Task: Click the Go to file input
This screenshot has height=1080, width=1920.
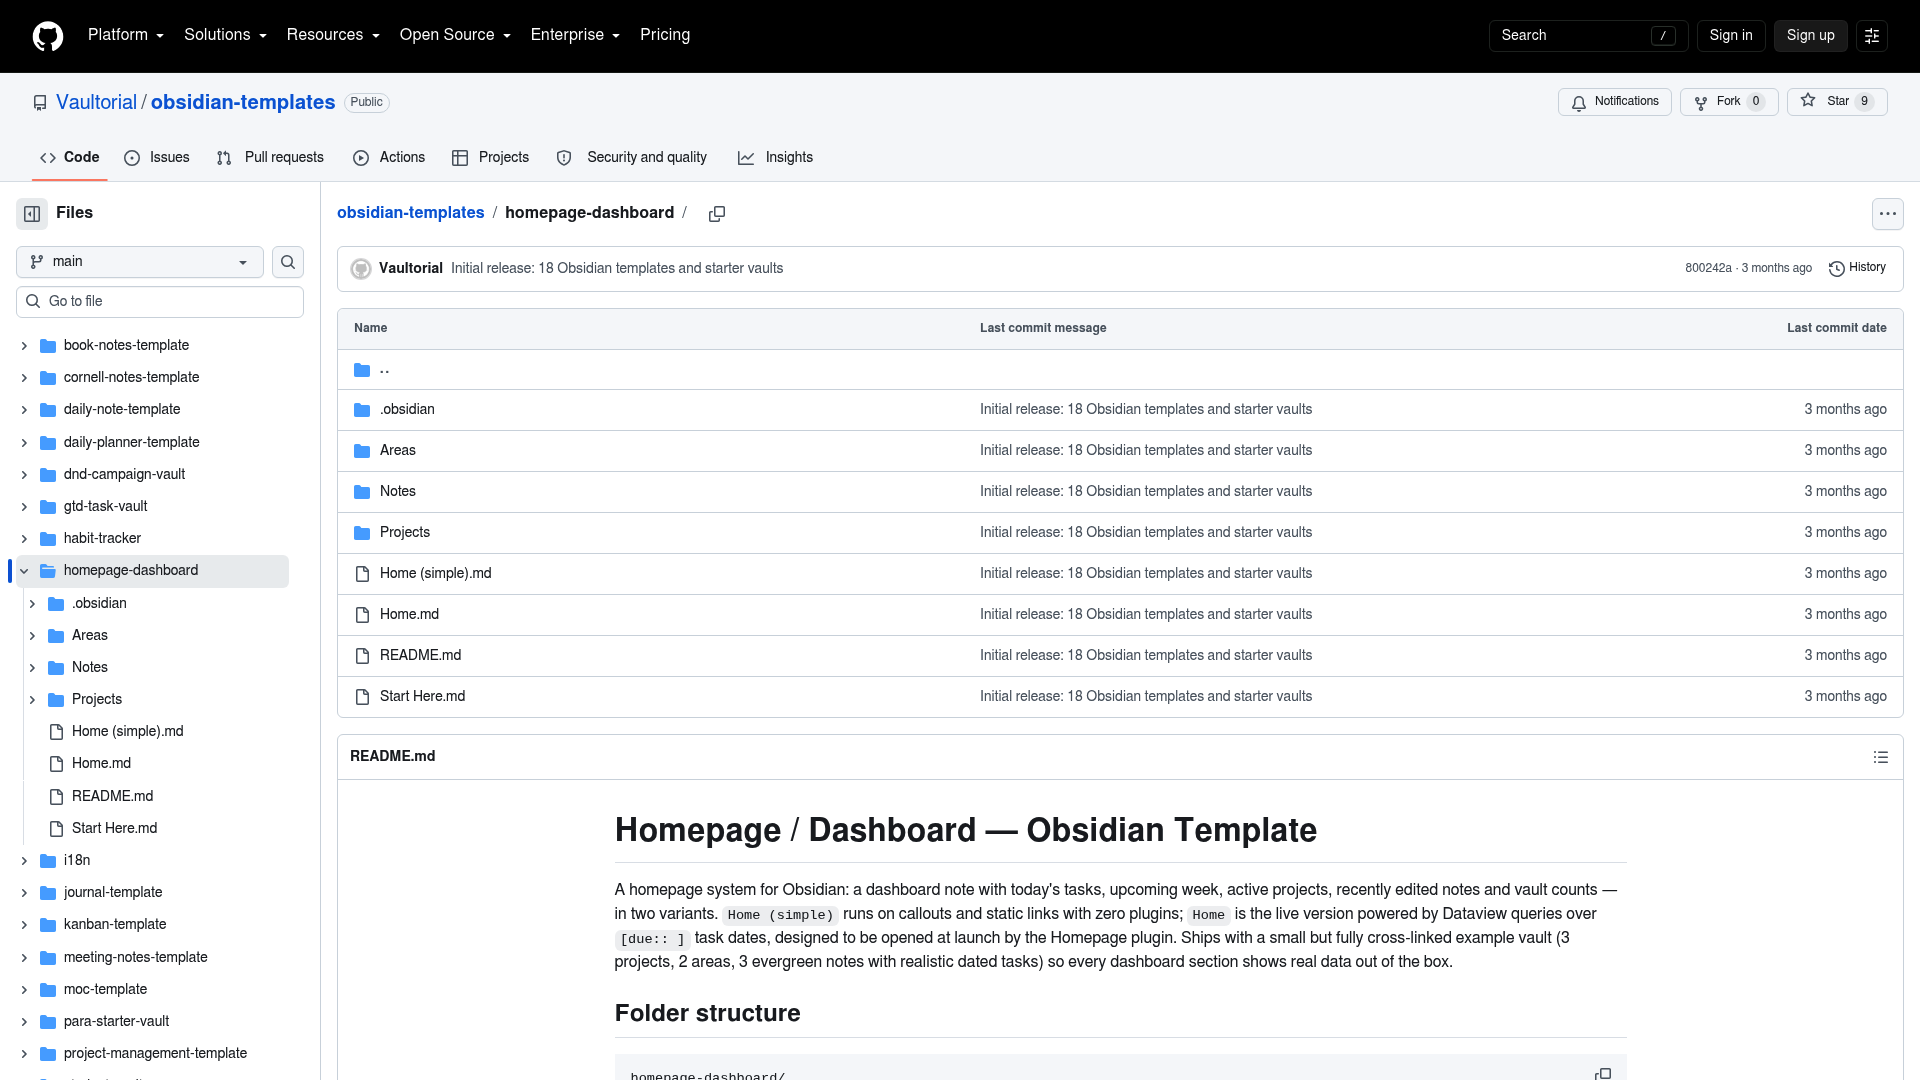Action: [160, 302]
